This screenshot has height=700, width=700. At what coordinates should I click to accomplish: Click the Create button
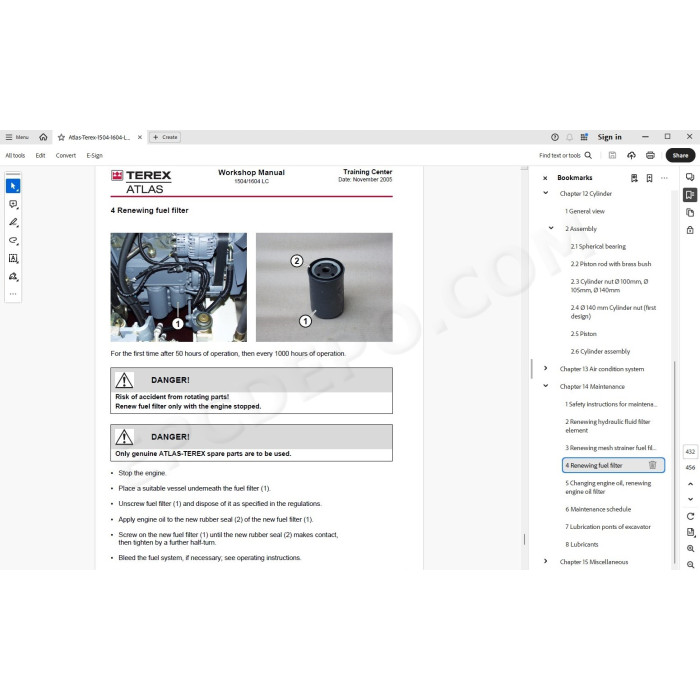point(165,137)
